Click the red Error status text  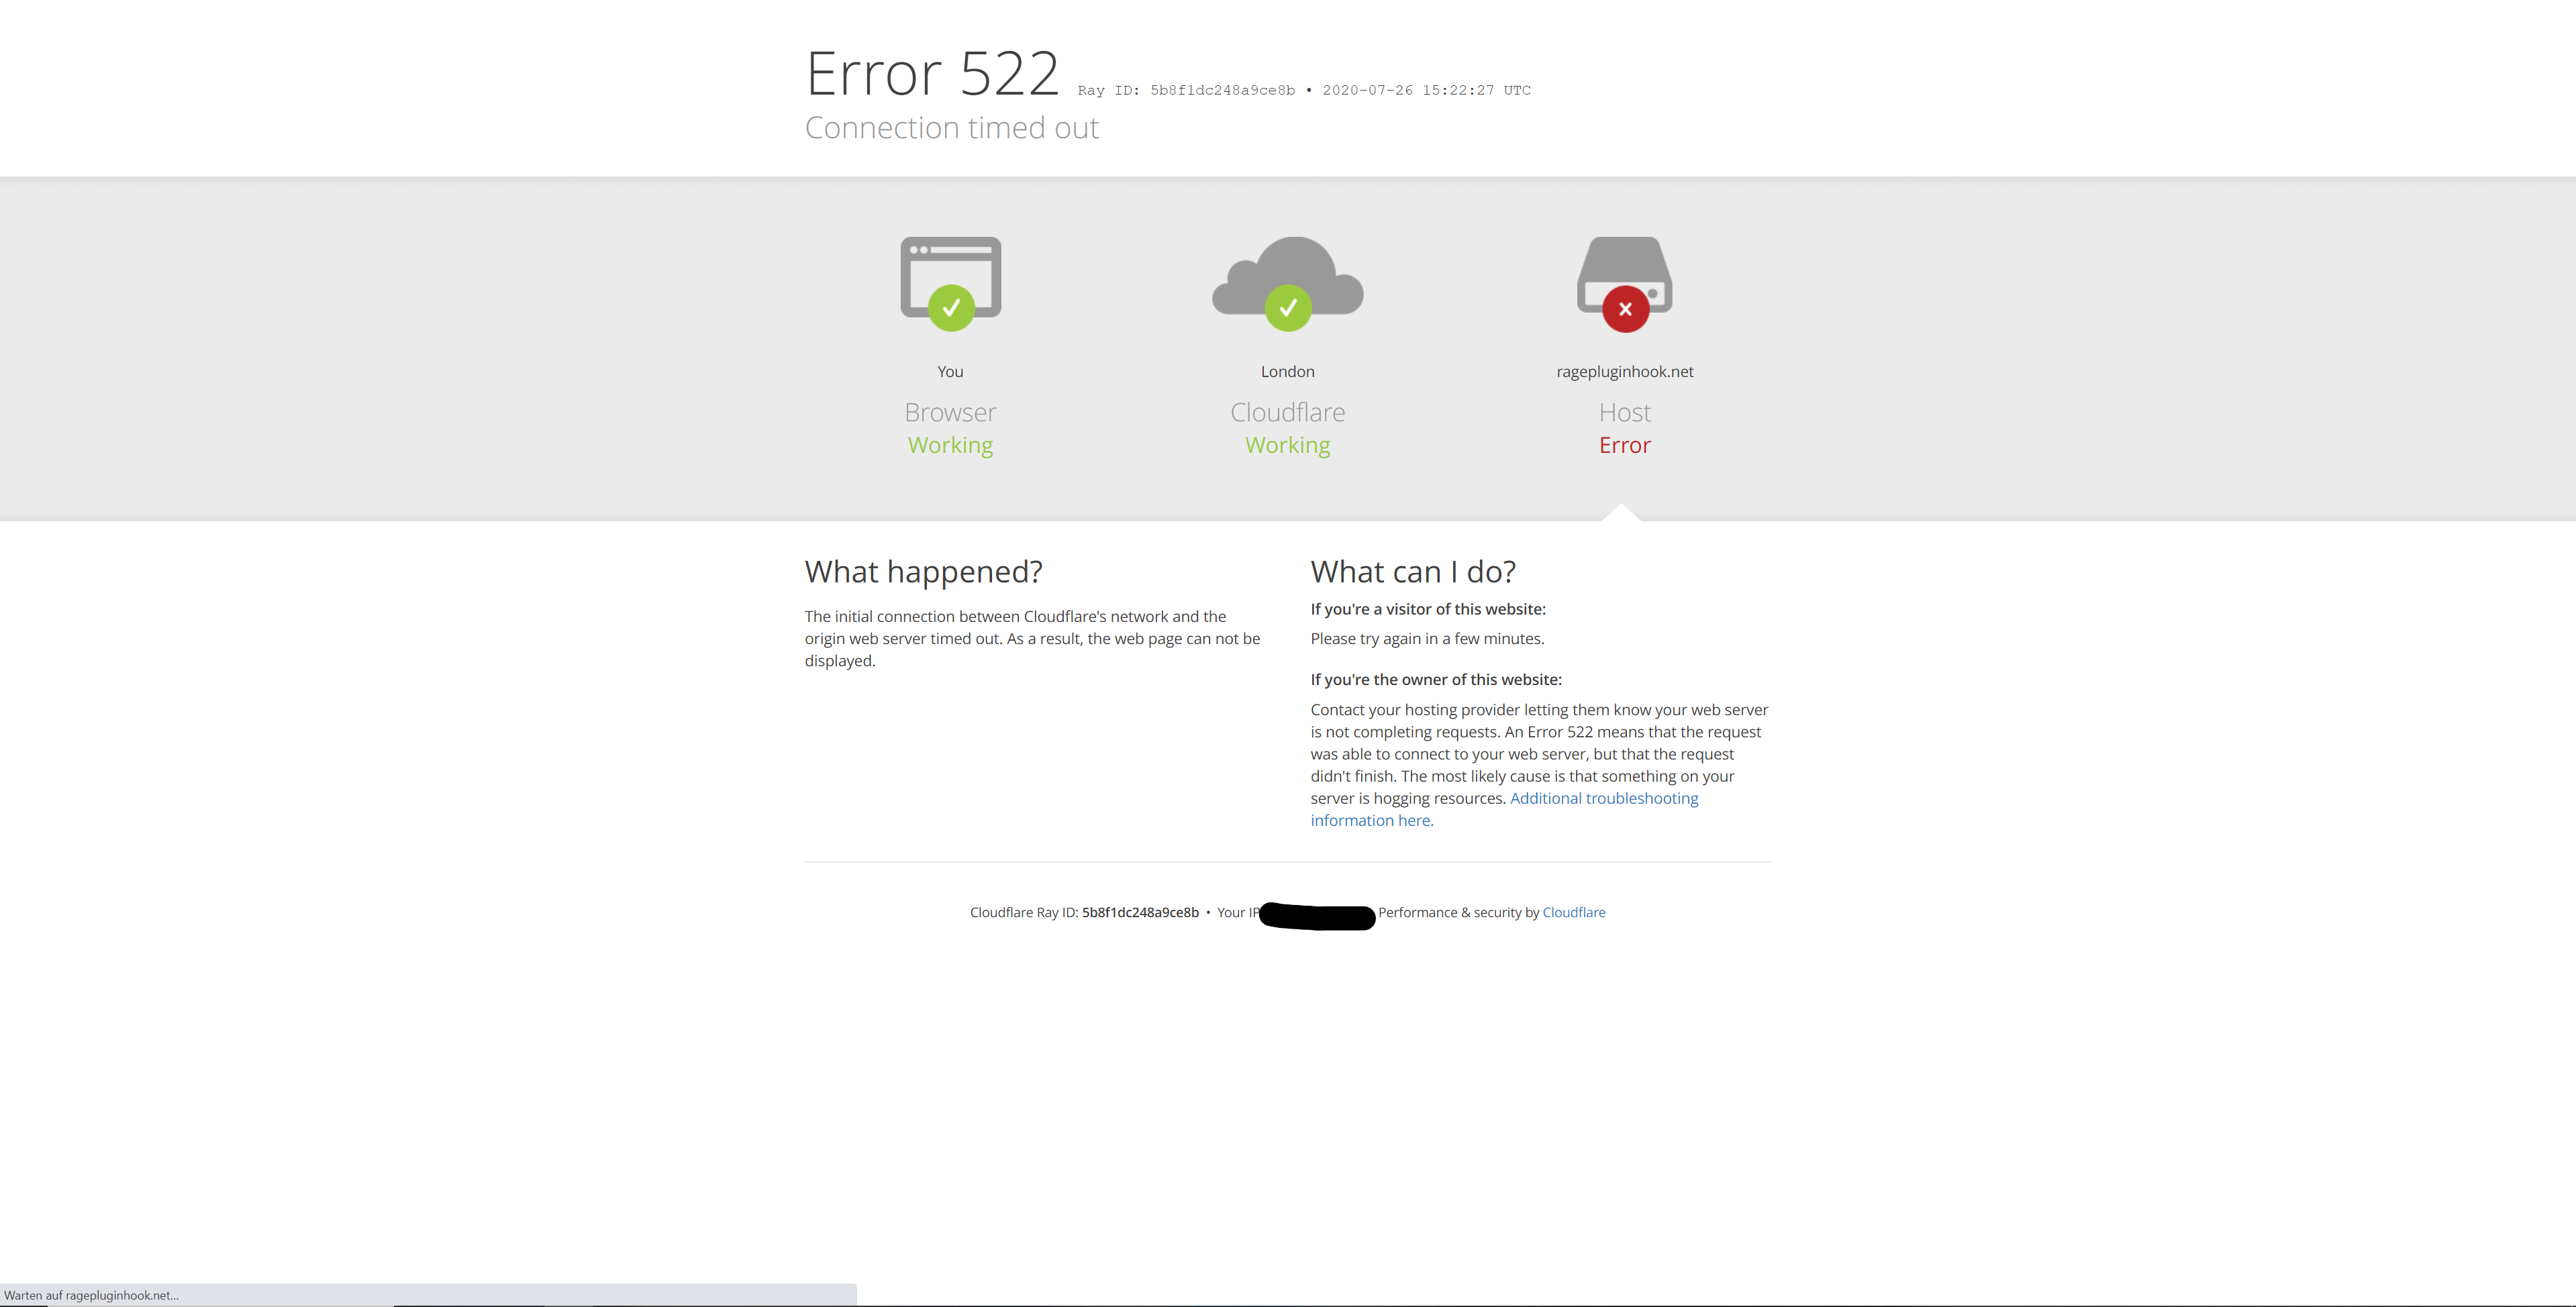click(1624, 445)
